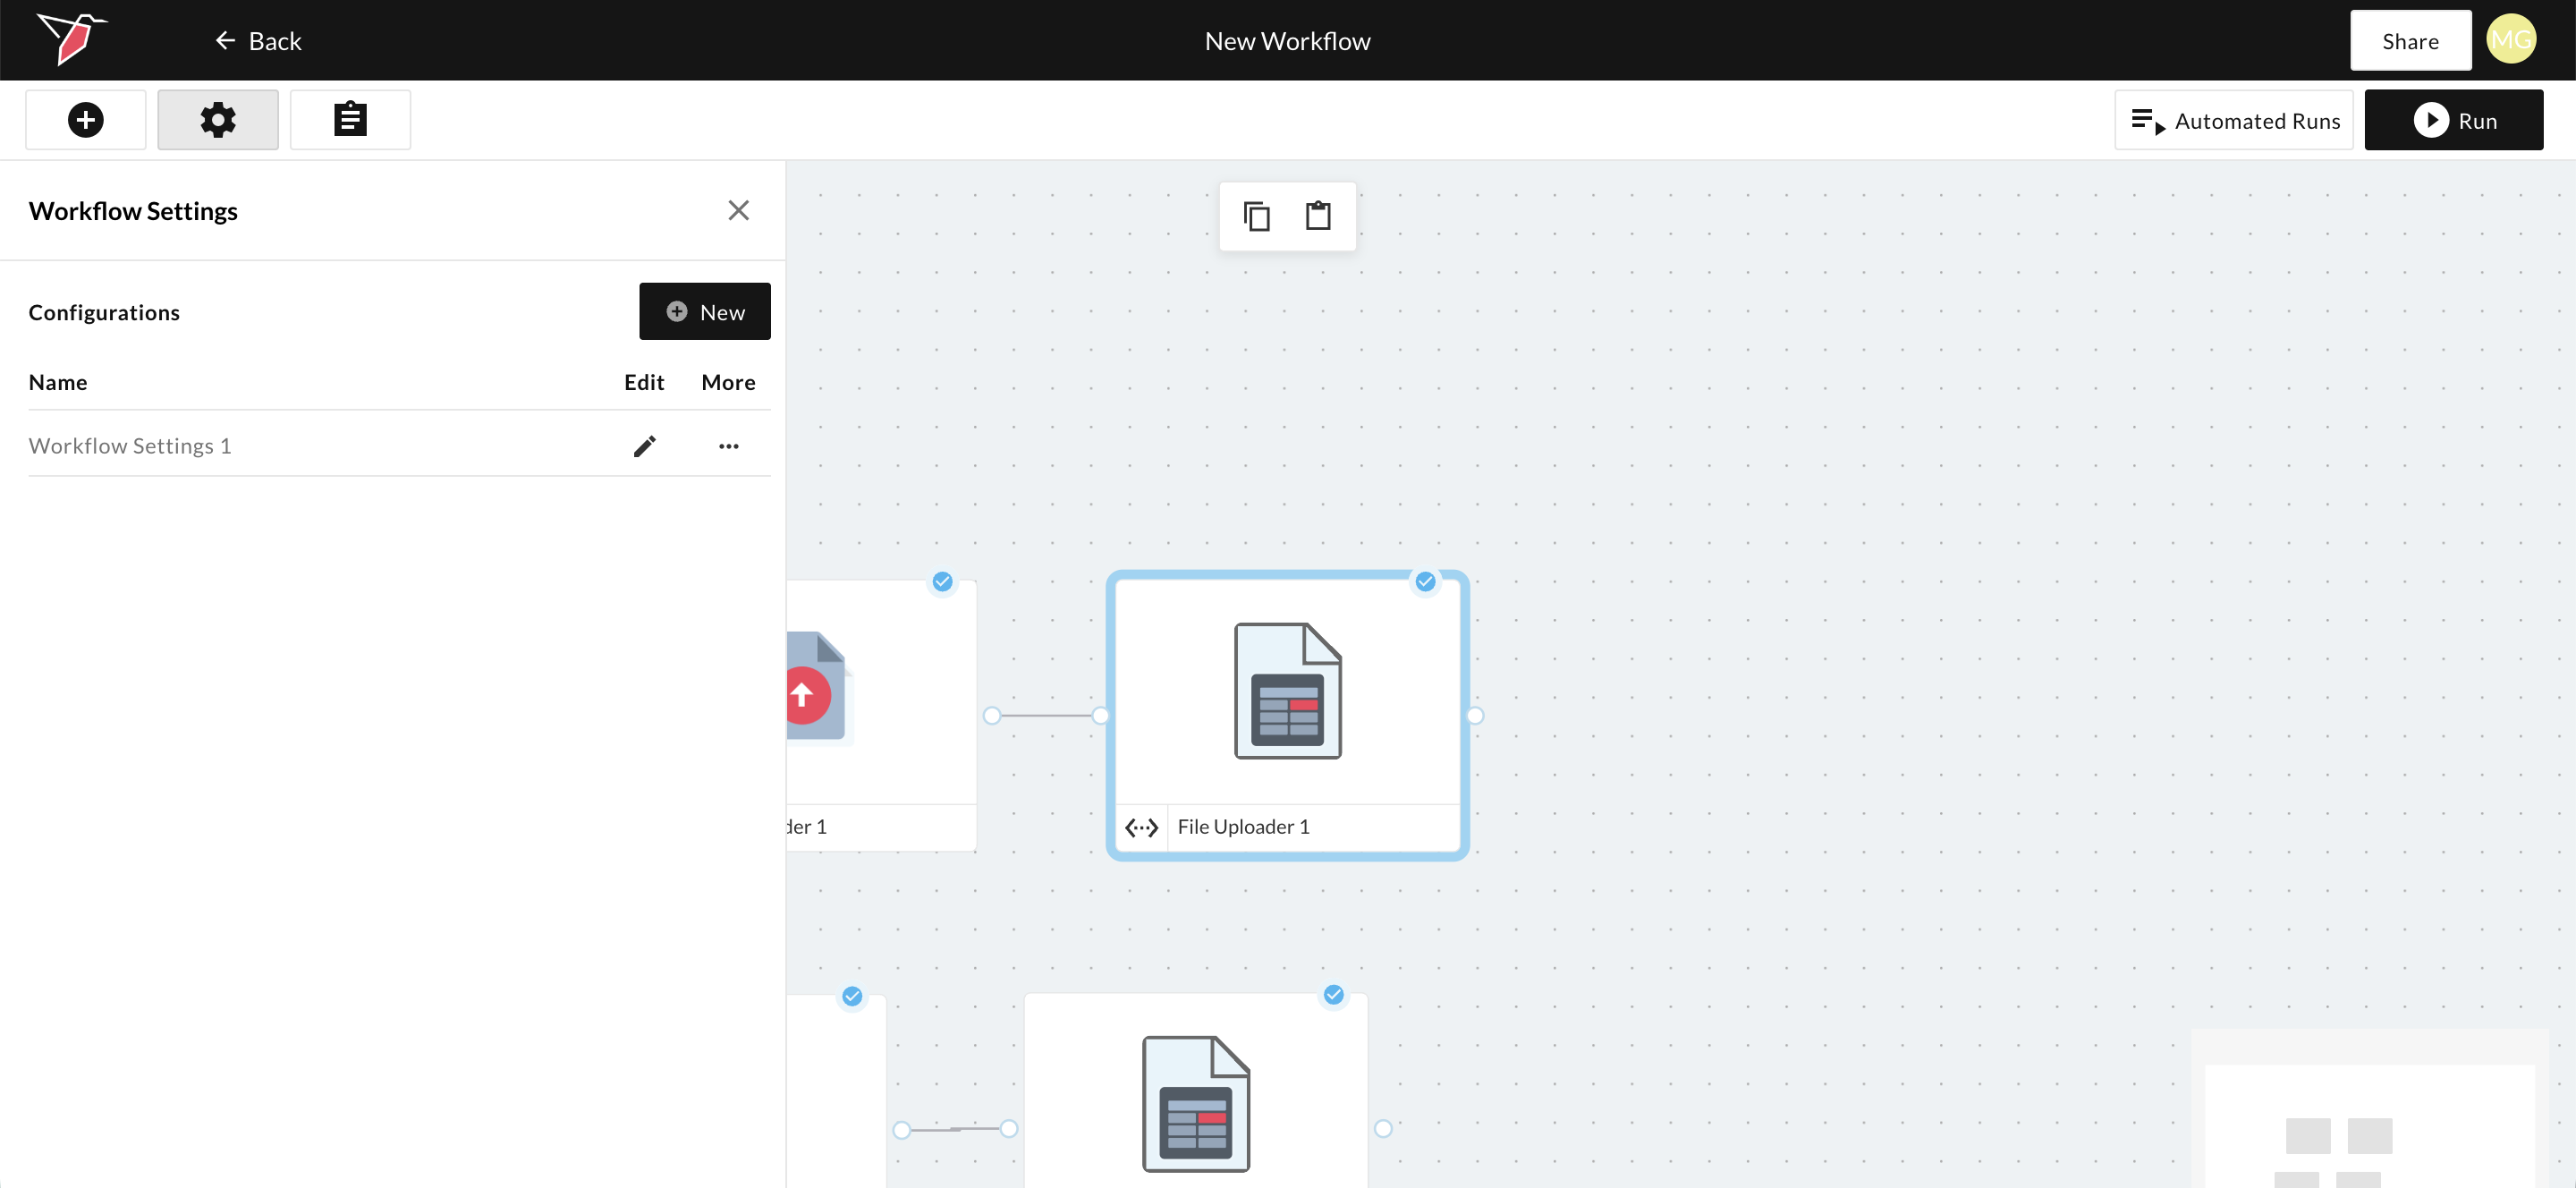The width and height of the screenshot is (2576, 1188).
Task: Open the MG user avatar menu
Action: tap(2510, 40)
